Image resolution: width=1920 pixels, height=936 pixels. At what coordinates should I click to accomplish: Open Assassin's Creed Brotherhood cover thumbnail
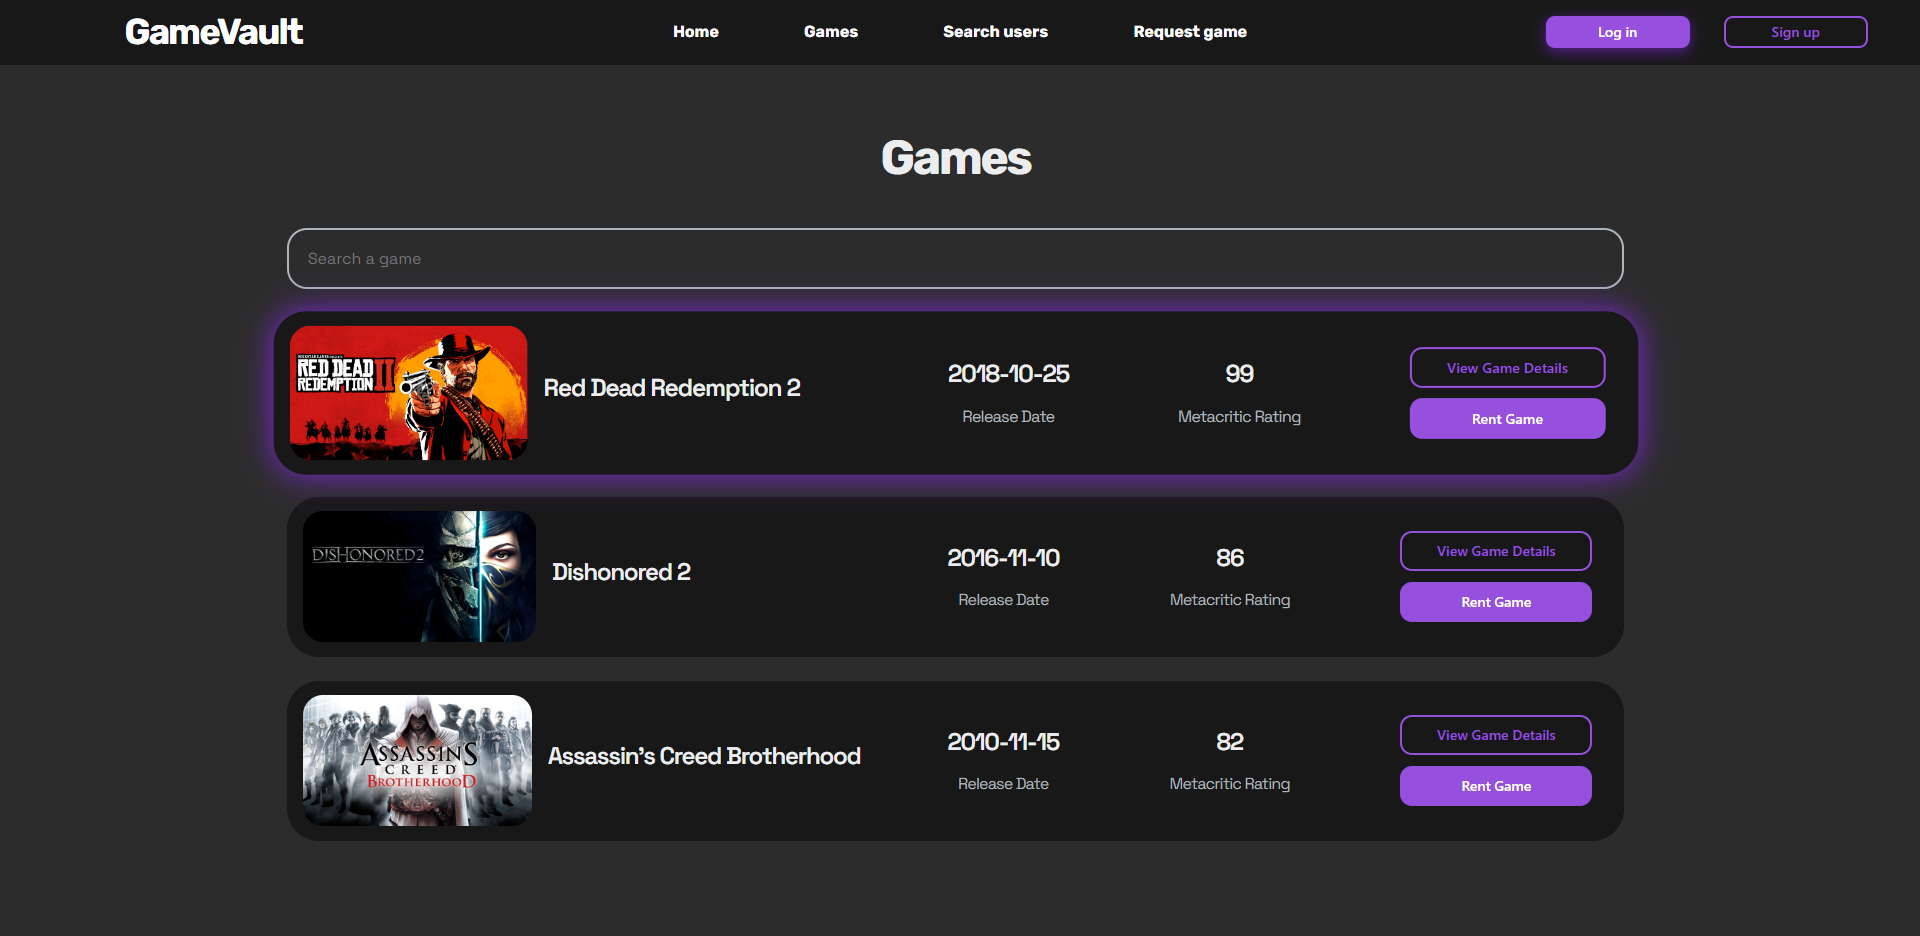417,761
